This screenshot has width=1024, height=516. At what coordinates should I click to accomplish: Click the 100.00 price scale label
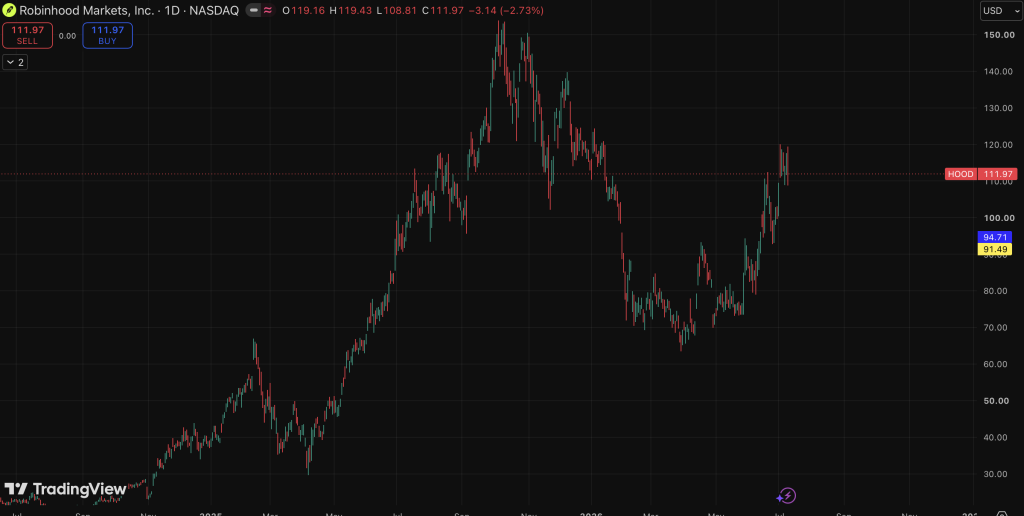tap(999, 218)
